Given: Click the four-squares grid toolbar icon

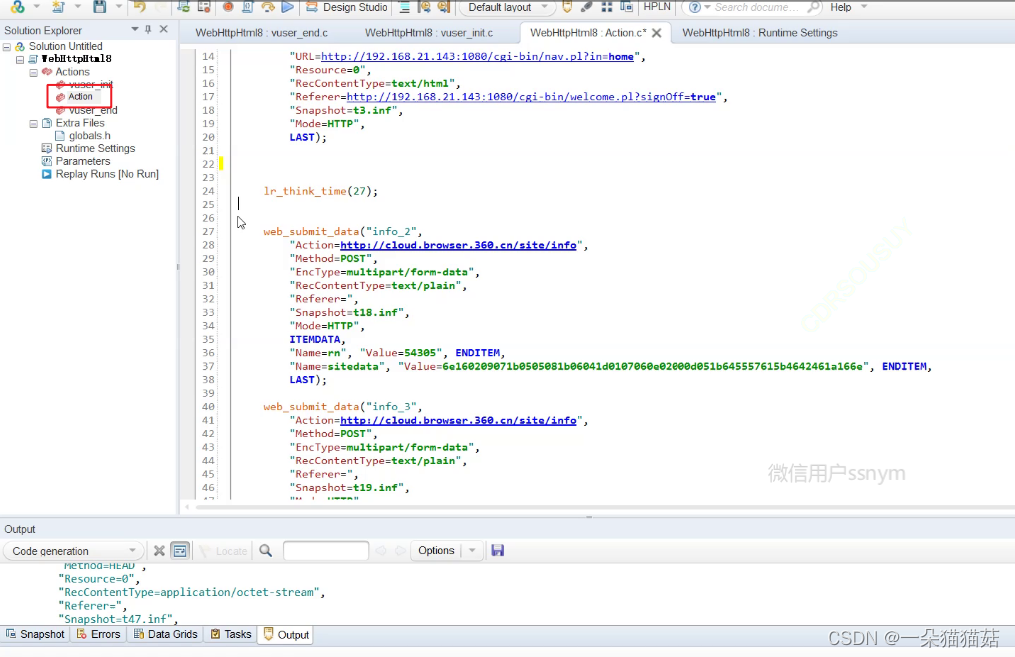Looking at the screenshot, I should point(607,7).
